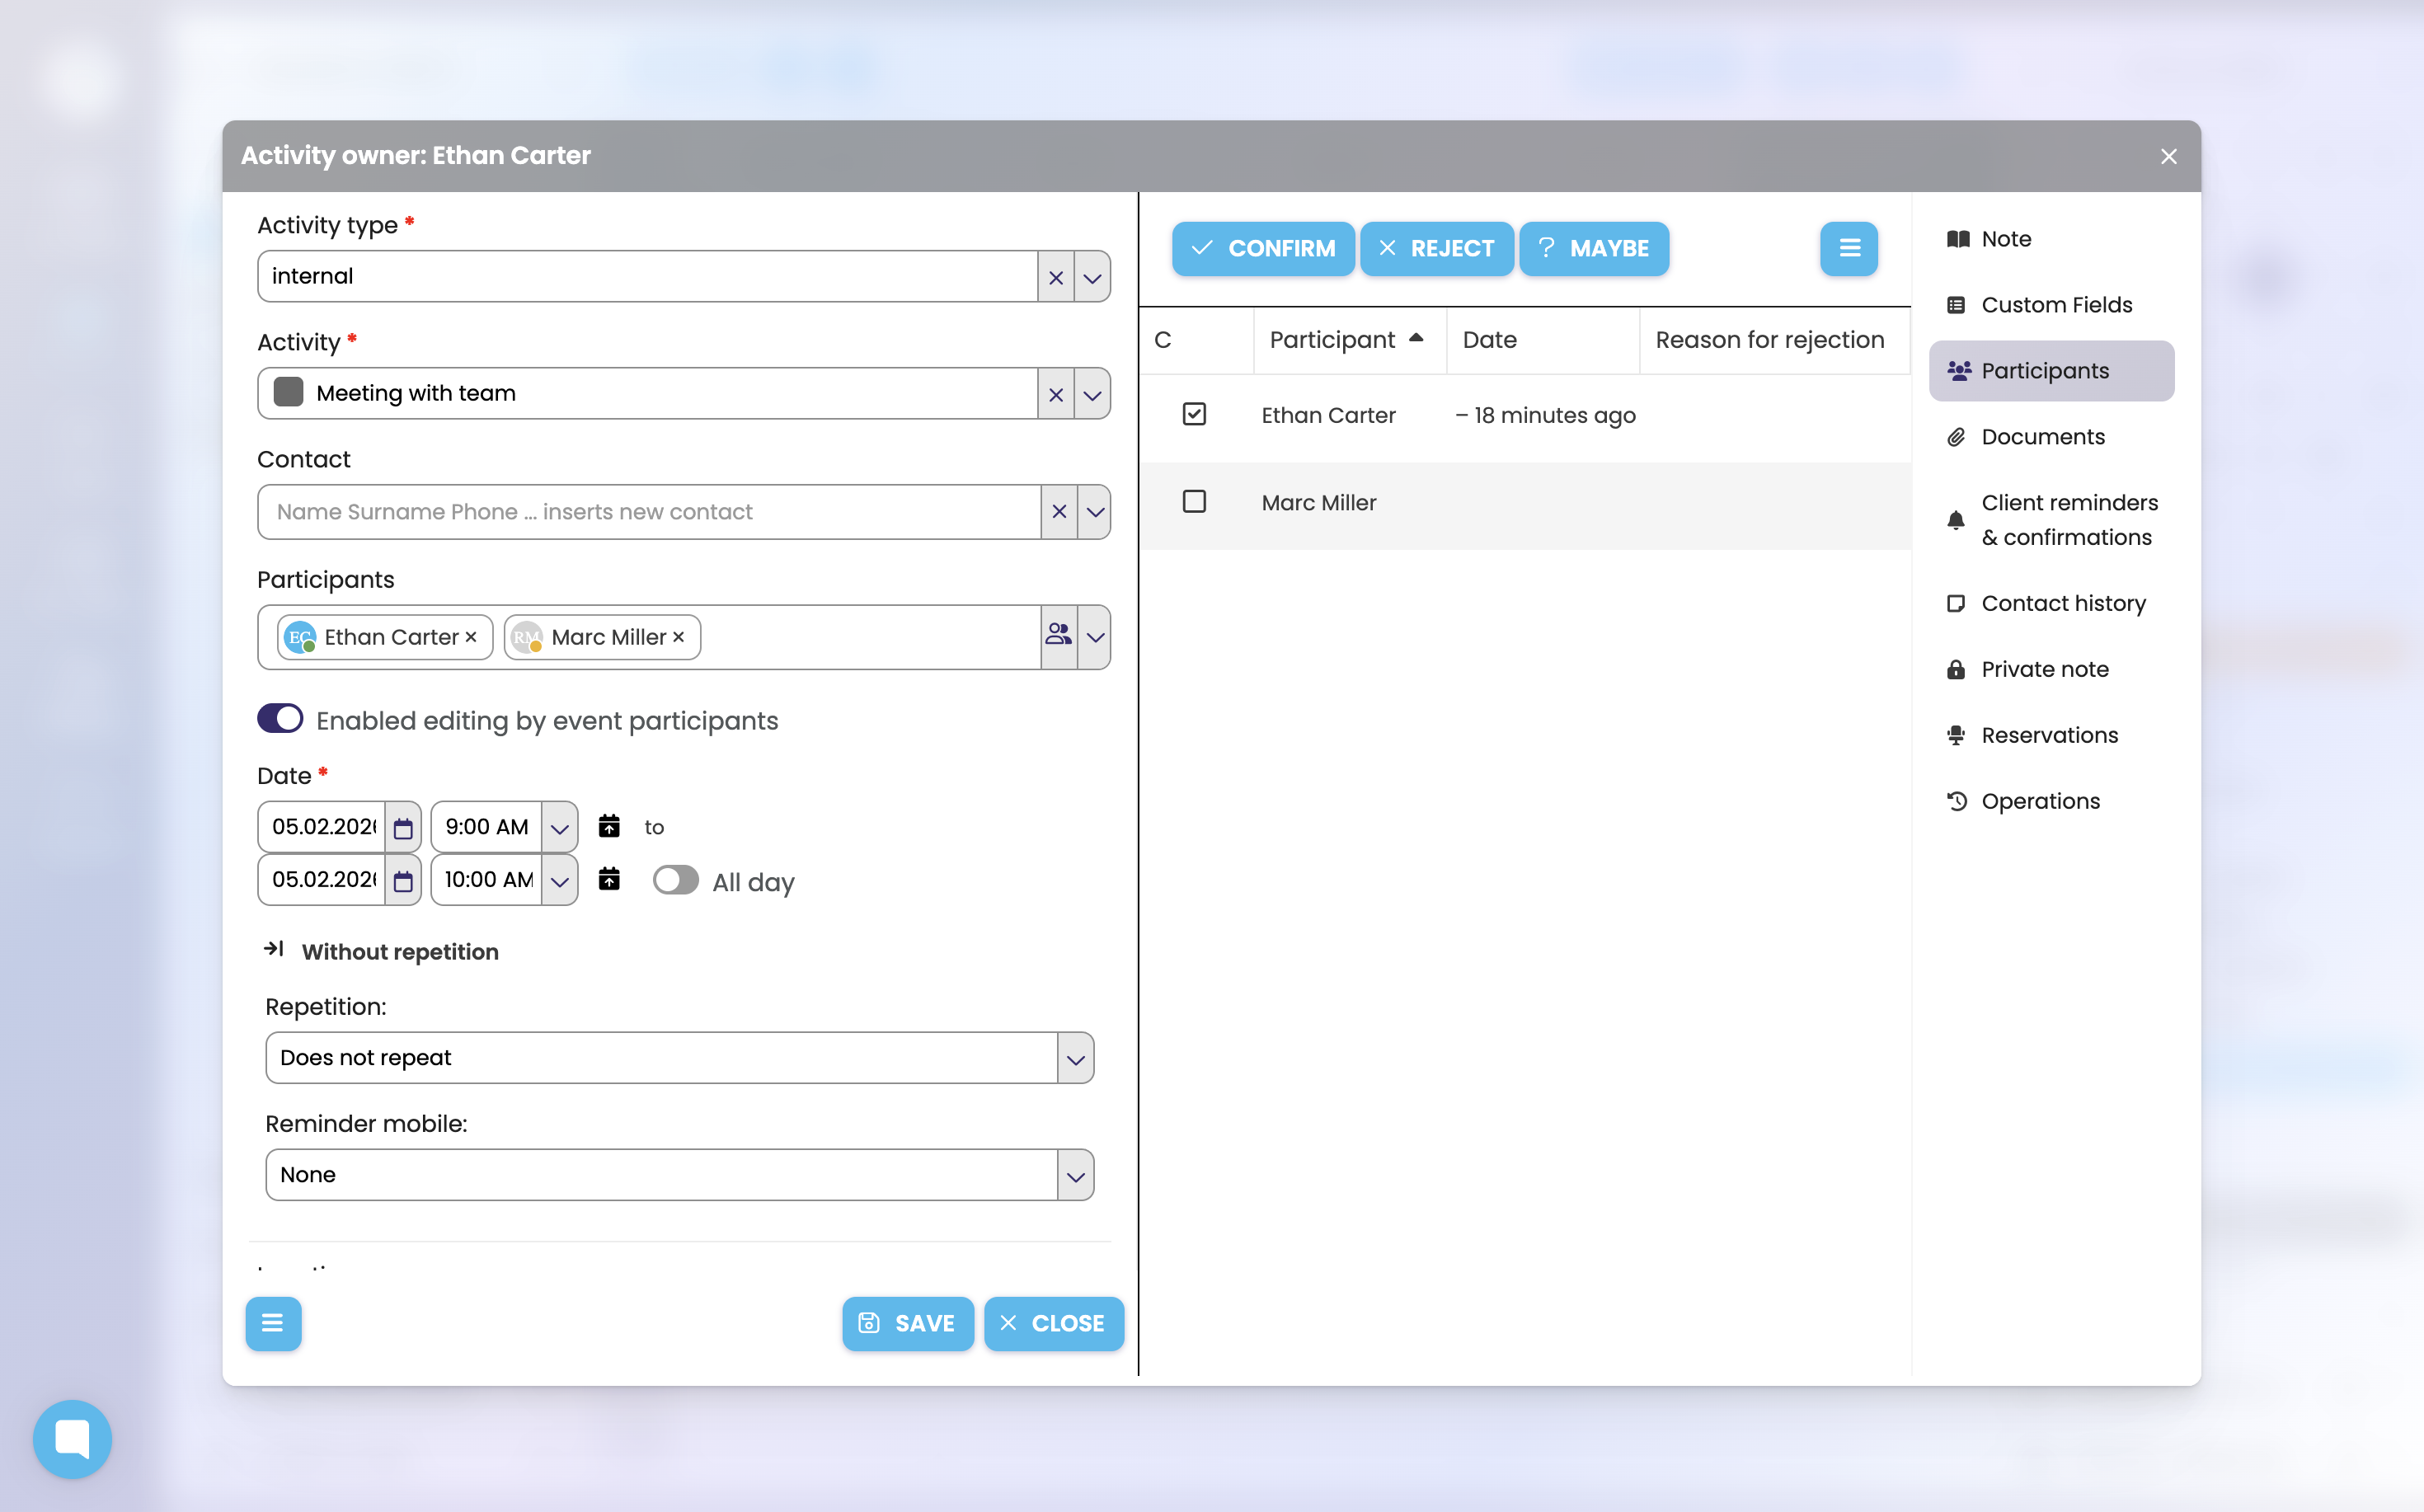Image resolution: width=2424 pixels, height=1512 pixels.
Task: Expand the Repetition dropdown
Action: coord(1075,1058)
